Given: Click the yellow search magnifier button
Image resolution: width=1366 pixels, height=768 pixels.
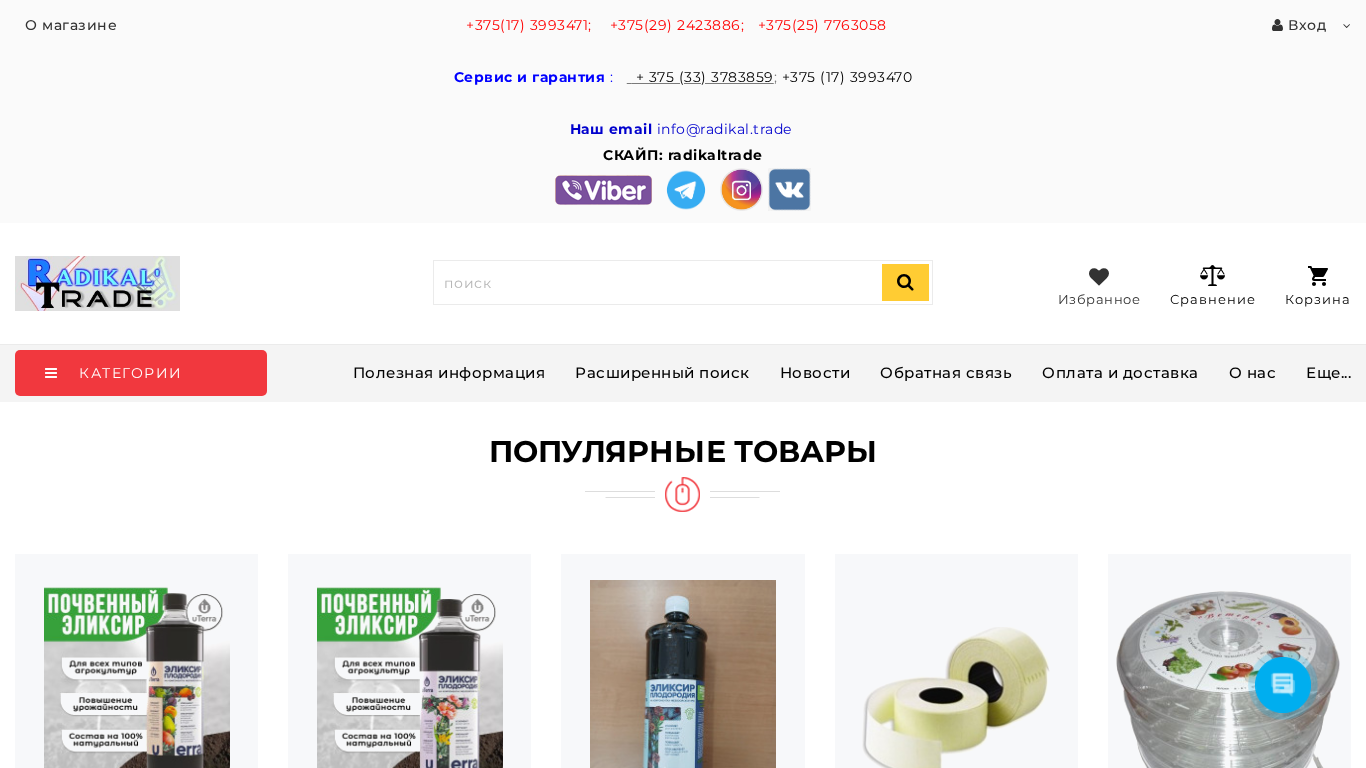Looking at the screenshot, I should pos(905,283).
